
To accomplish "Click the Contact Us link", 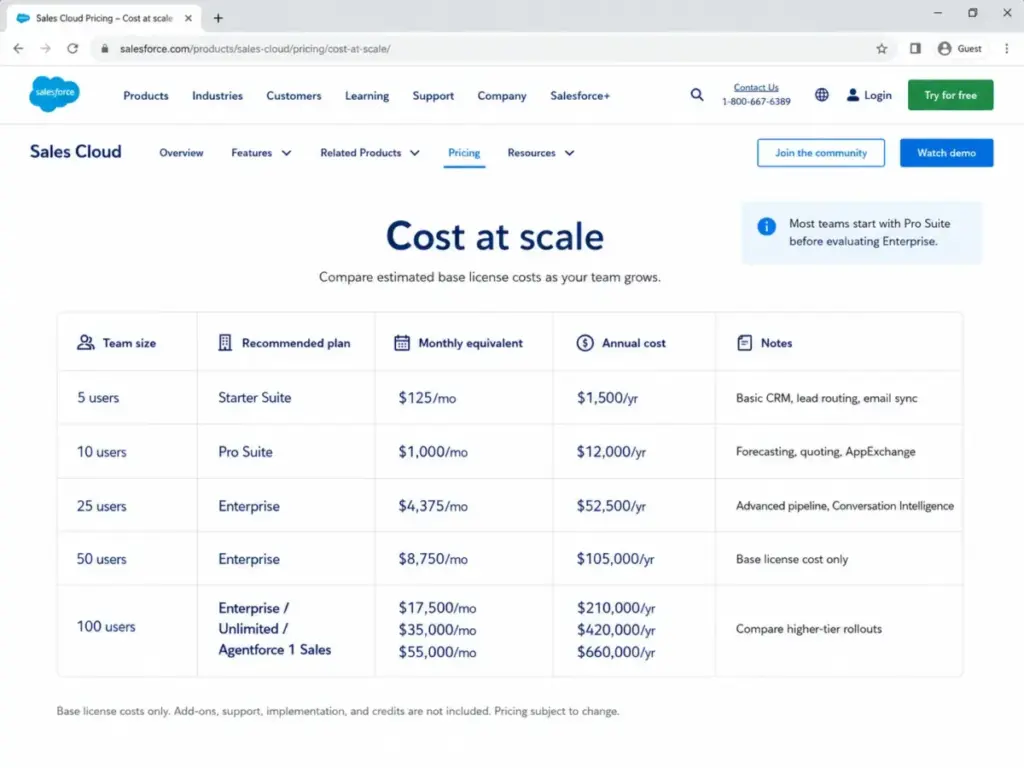I will tap(756, 87).
